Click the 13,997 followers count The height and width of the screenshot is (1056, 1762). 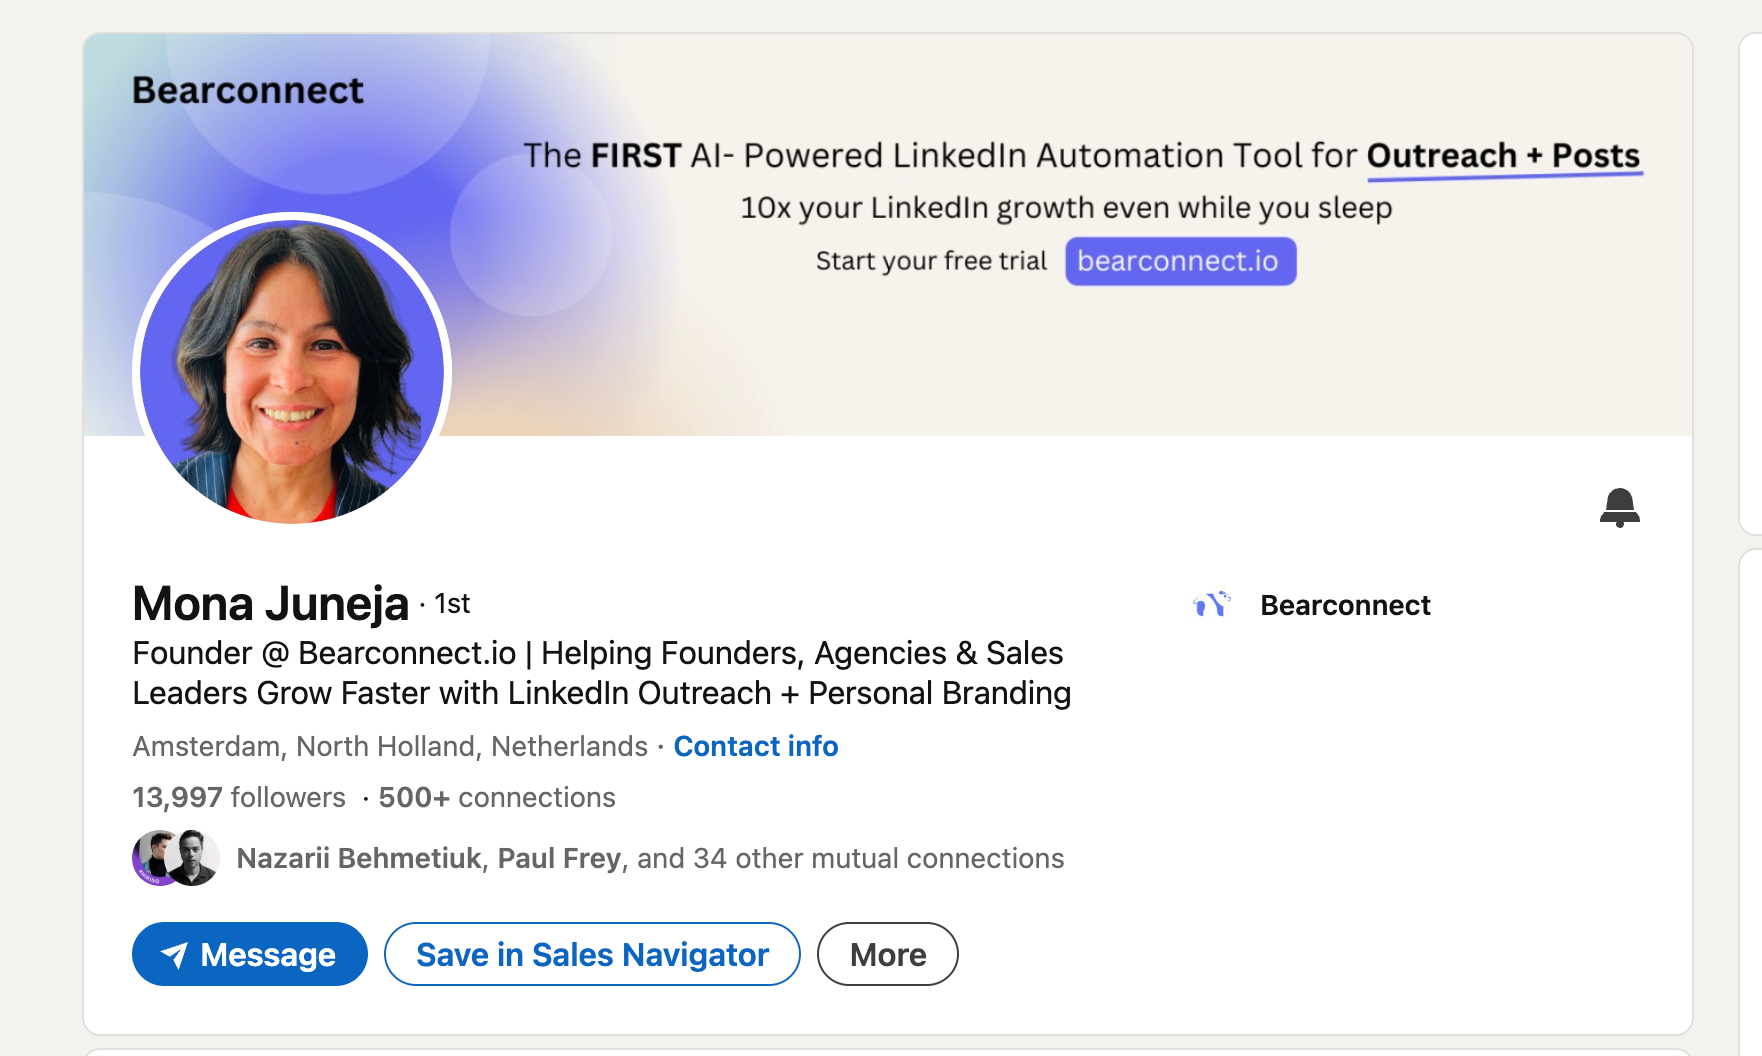point(238,797)
